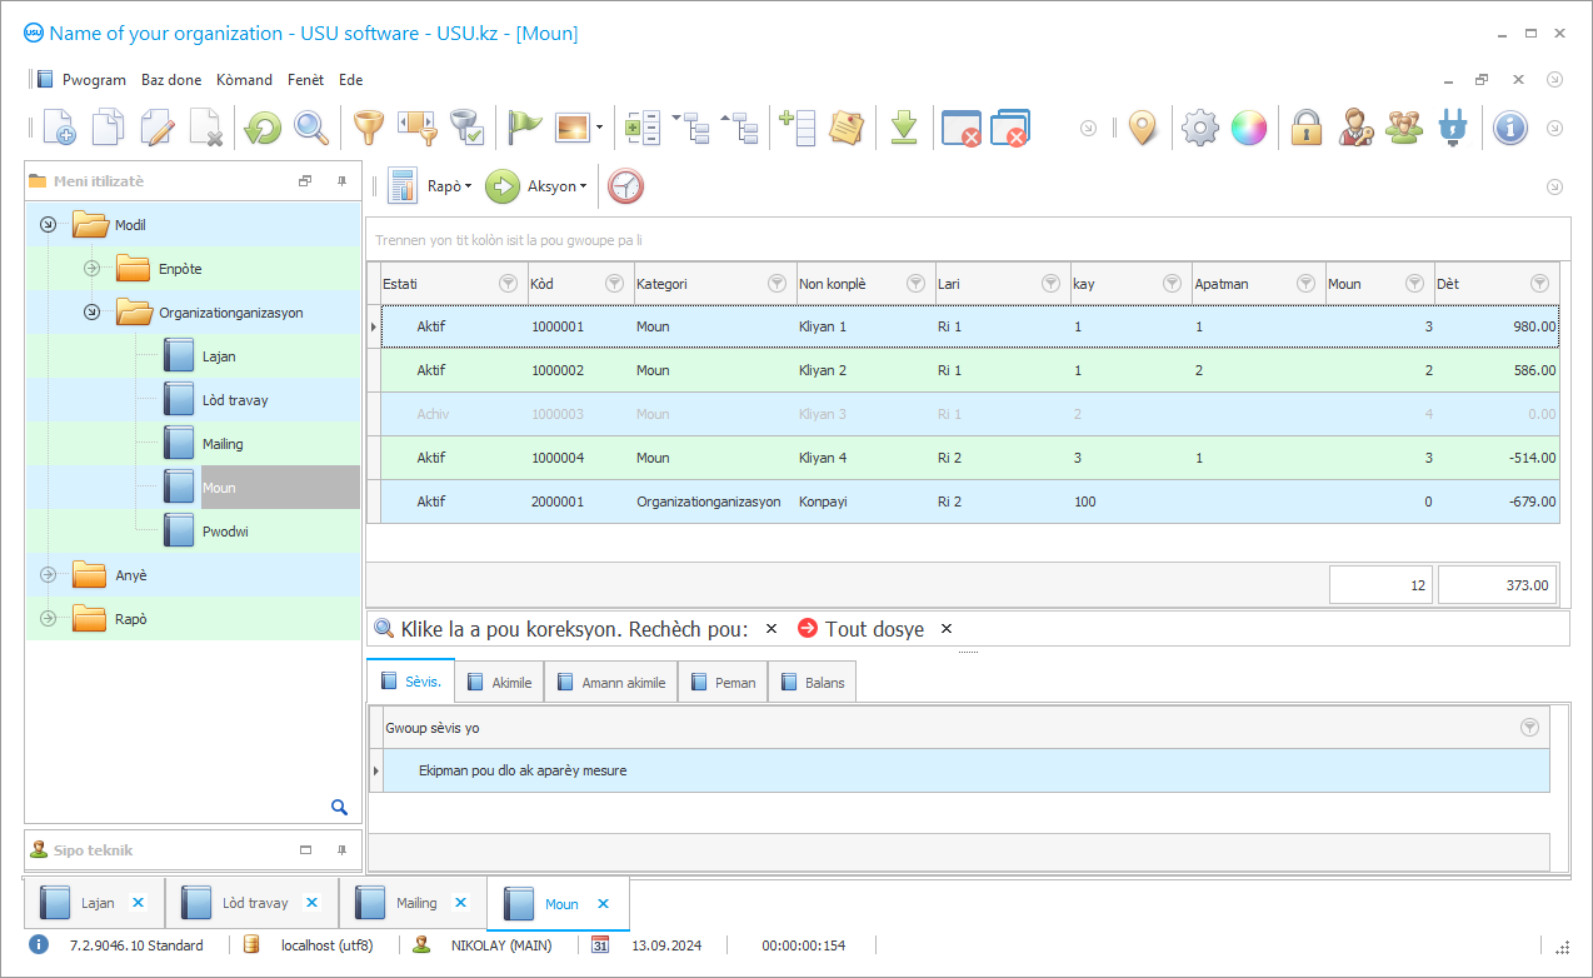The height and width of the screenshot is (978, 1593).
Task: Open the Ede menu
Action: coord(350,80)
